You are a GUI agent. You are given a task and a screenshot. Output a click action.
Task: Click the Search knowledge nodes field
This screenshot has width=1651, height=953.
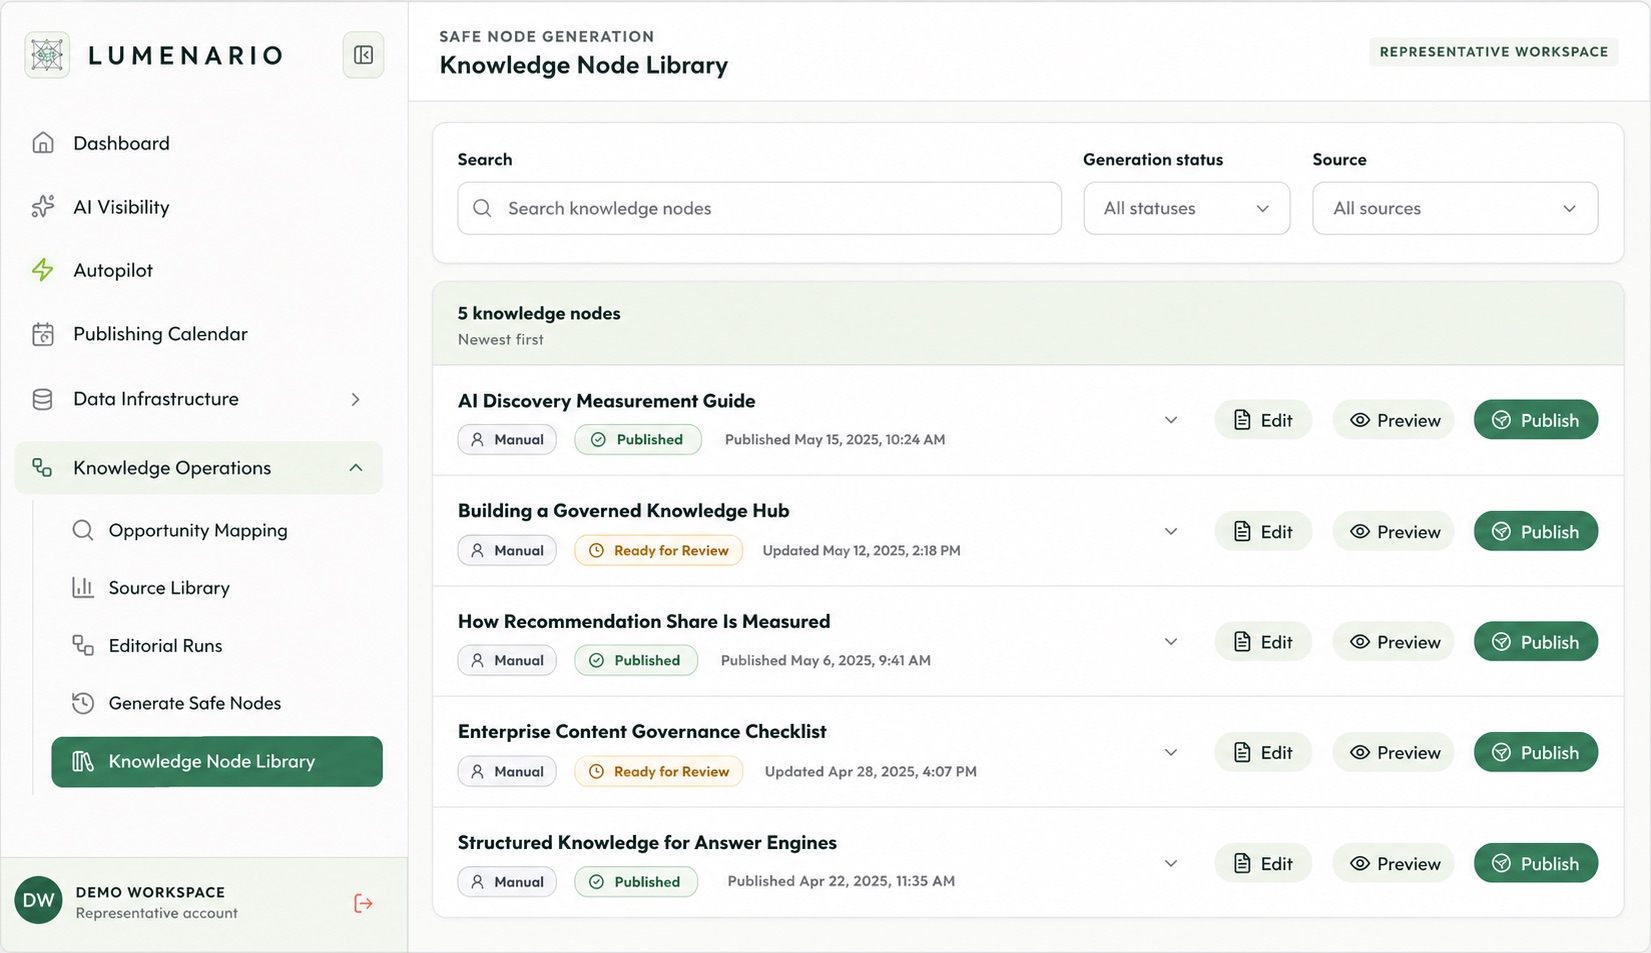pyautogui.click(x=760, y=208)
